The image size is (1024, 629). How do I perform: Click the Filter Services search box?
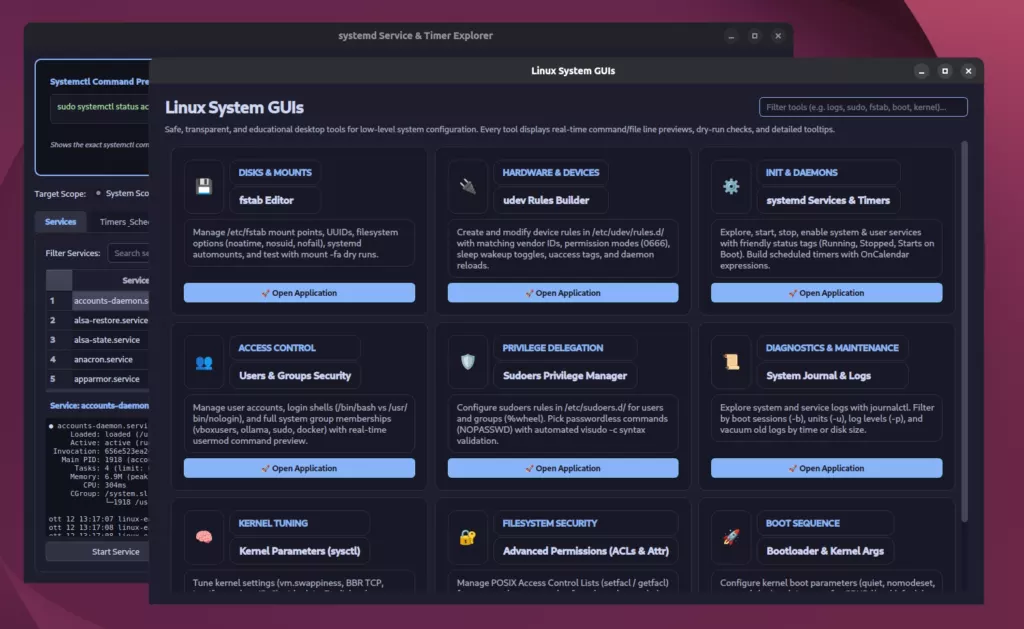click(x=129, y=253)
